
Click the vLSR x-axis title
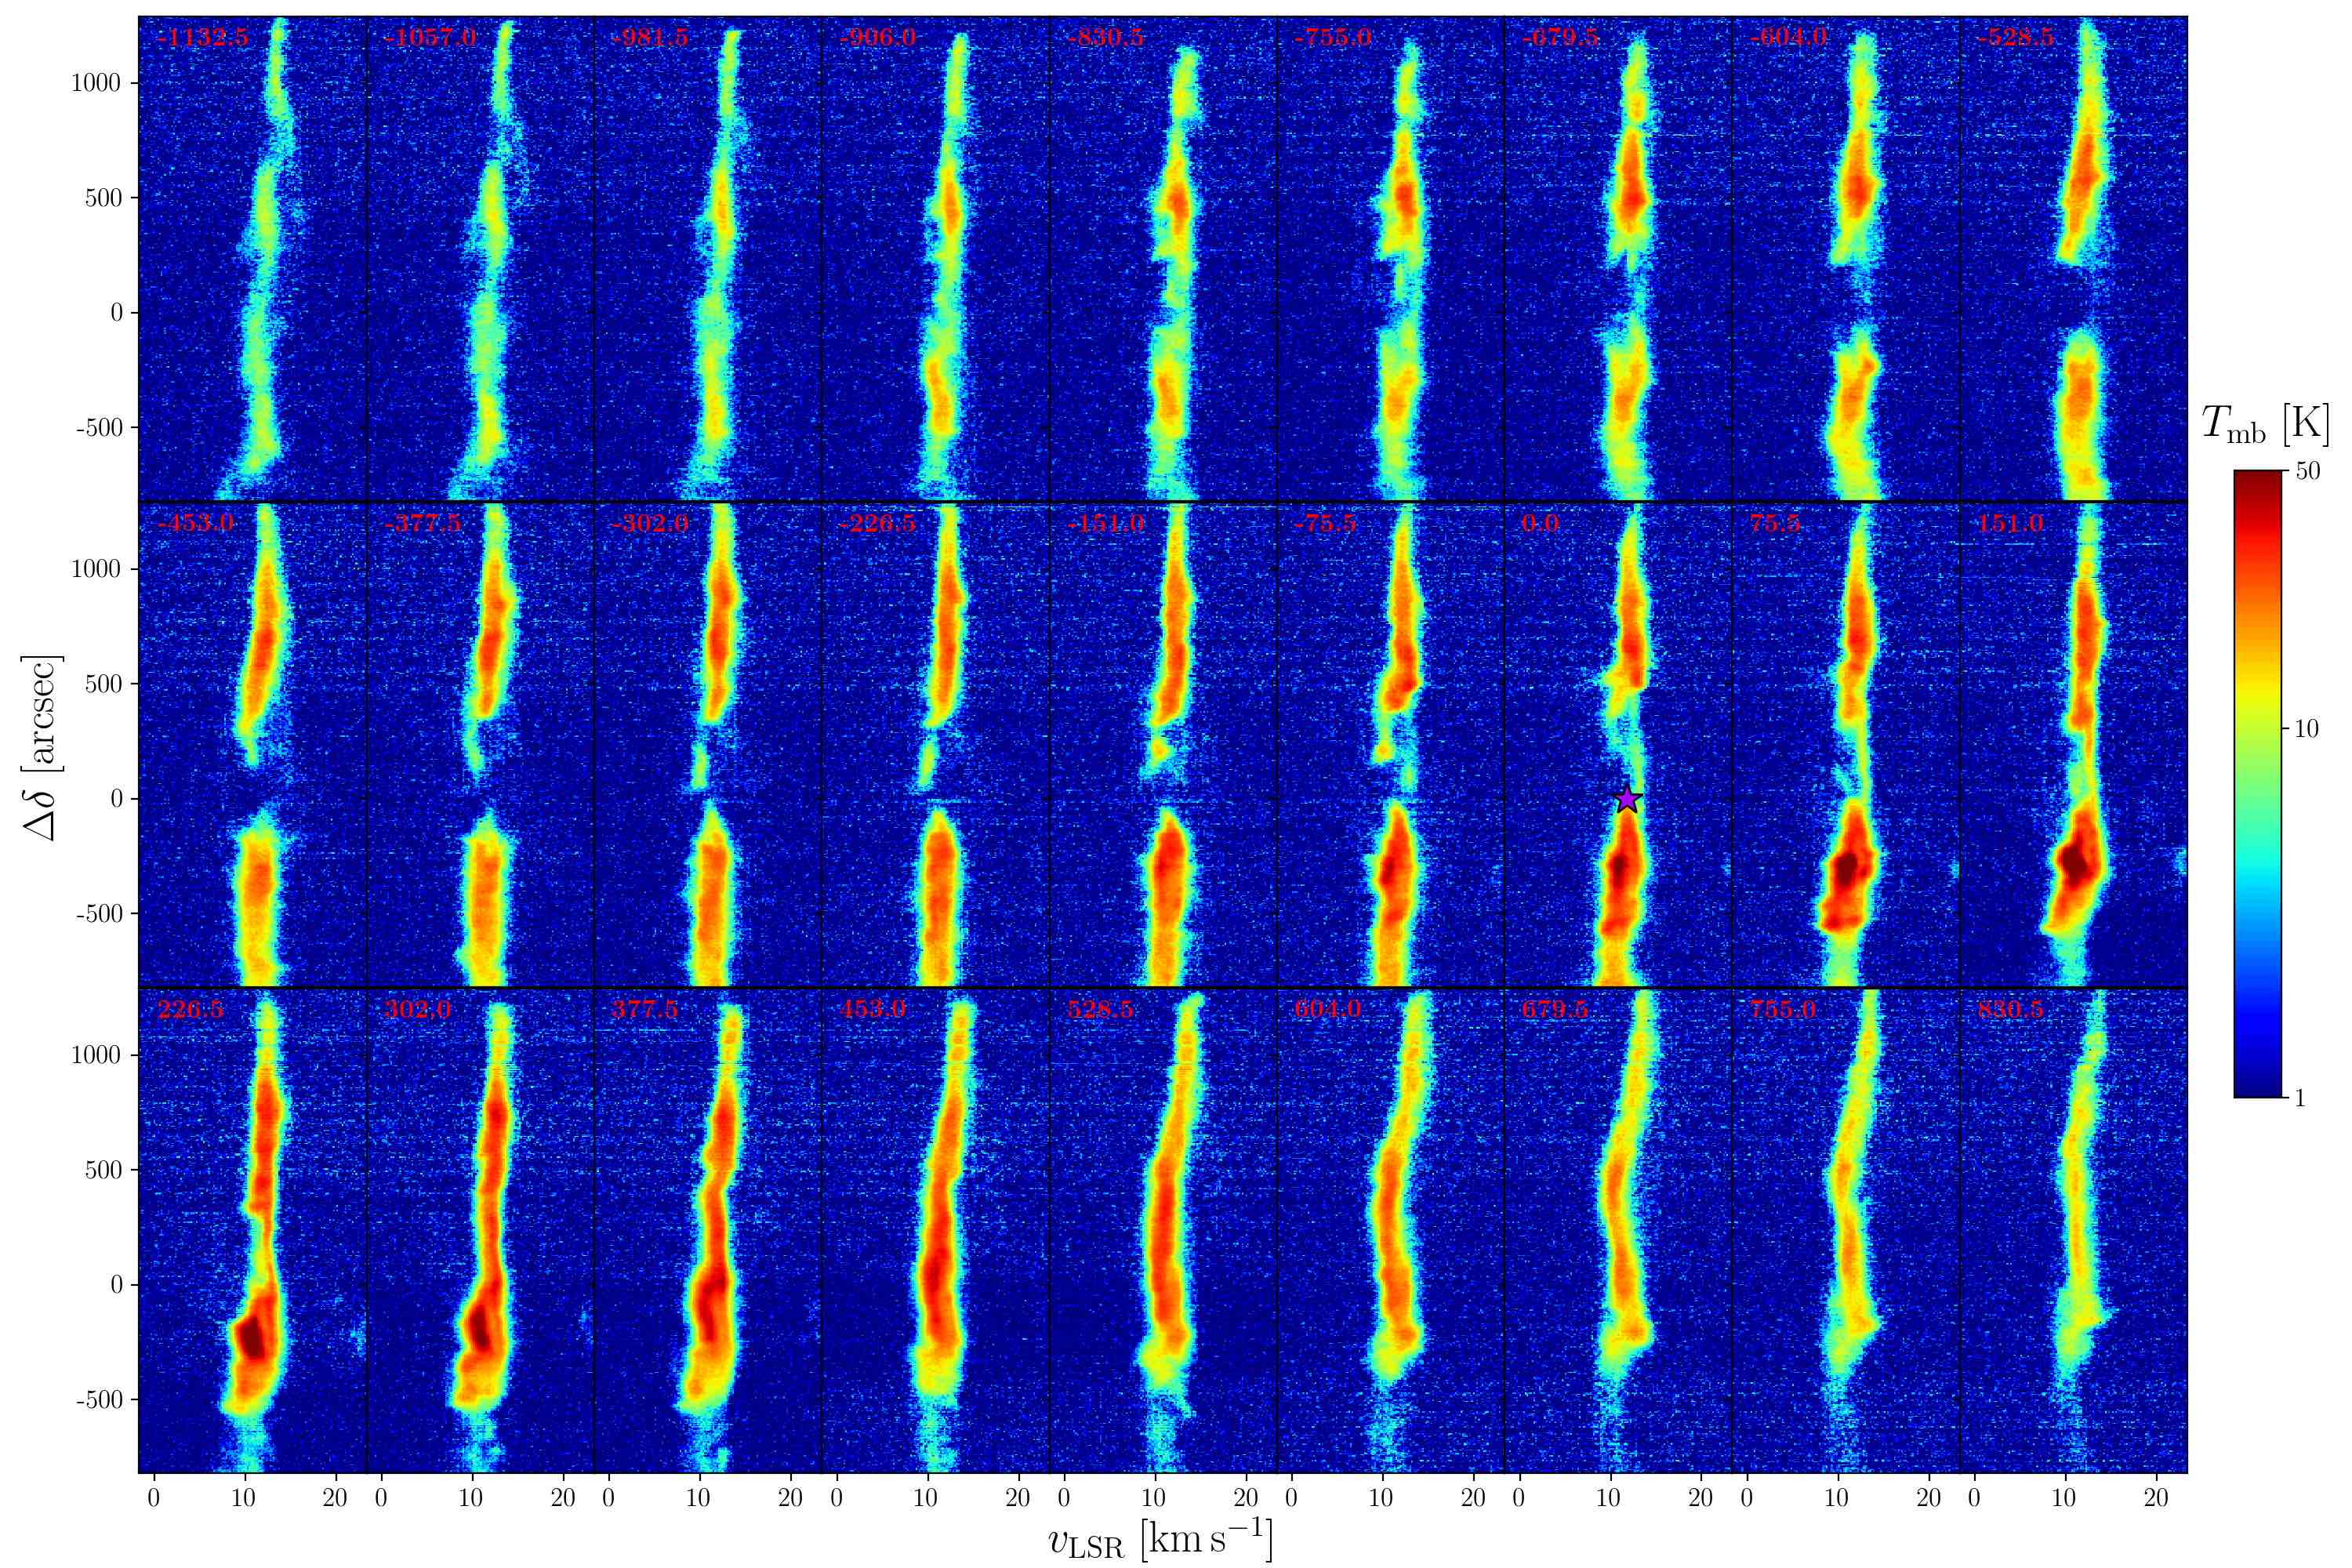[1161, 1540]
